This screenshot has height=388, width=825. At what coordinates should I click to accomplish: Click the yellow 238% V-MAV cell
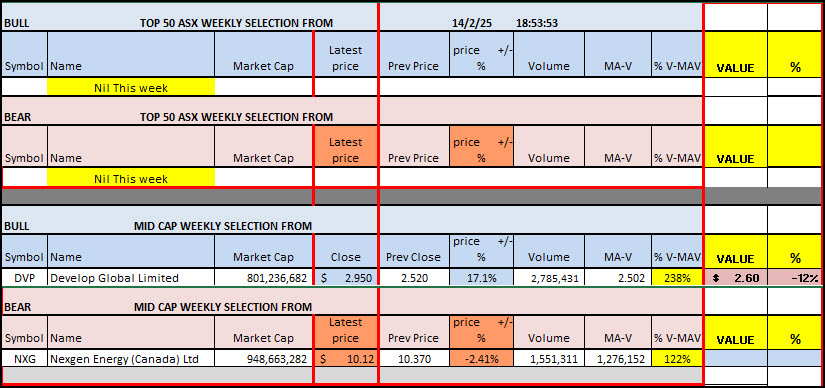[677, 278]
